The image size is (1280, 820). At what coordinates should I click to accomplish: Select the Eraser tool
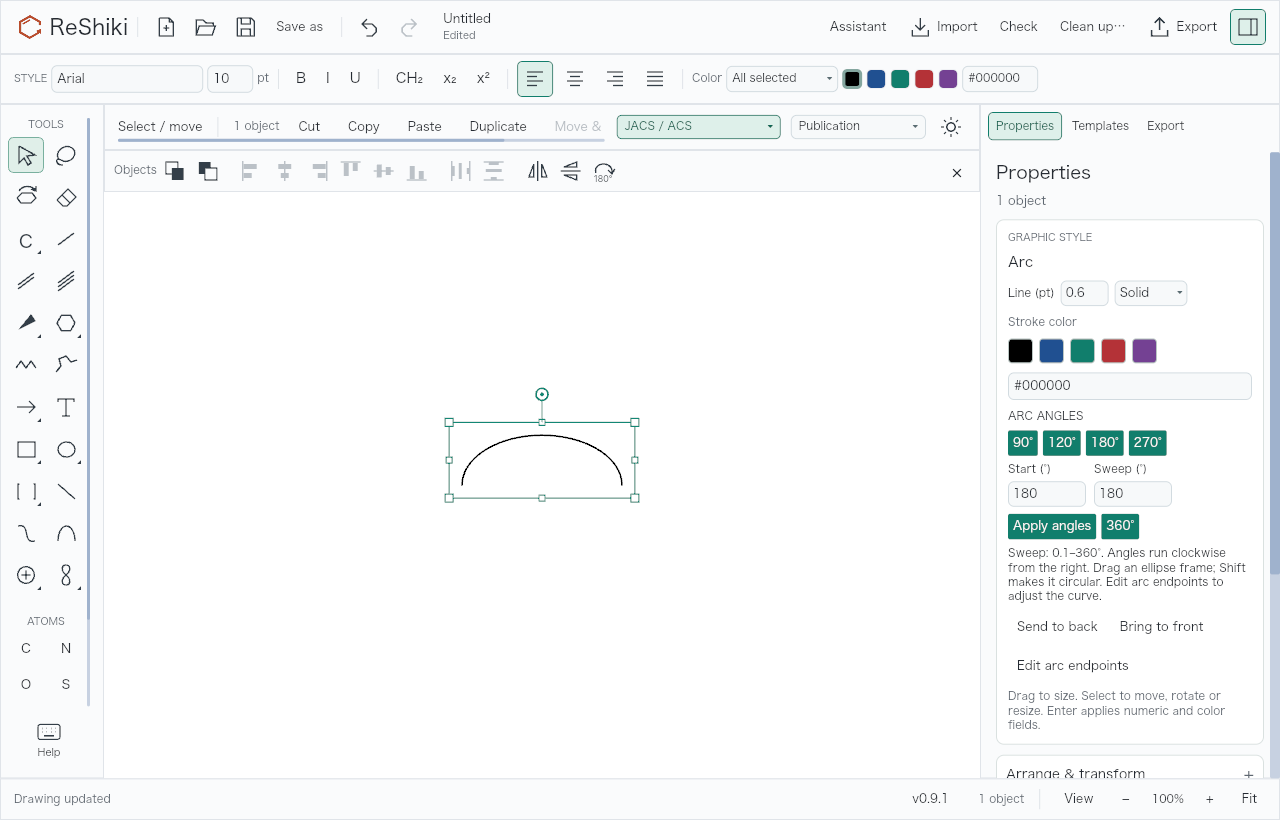[x=66, y=197]
